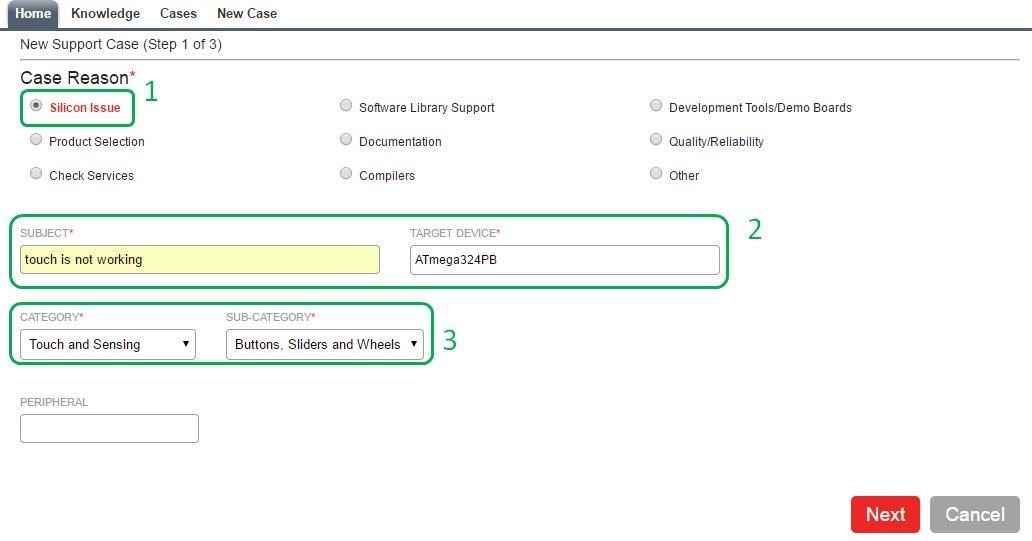The width and height of the screenshot is (1032, 541).
Task: Choose Quality/Reliability as case reason
Action: click(656, 140)
